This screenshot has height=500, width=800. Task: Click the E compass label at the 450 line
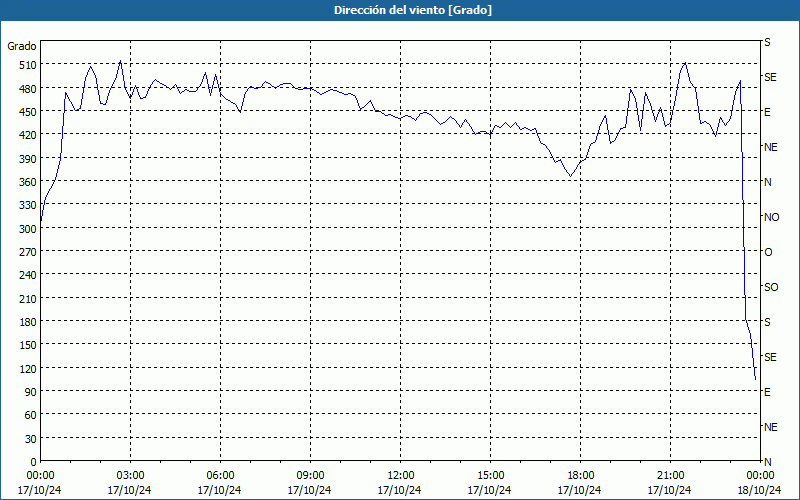[767, 112]
